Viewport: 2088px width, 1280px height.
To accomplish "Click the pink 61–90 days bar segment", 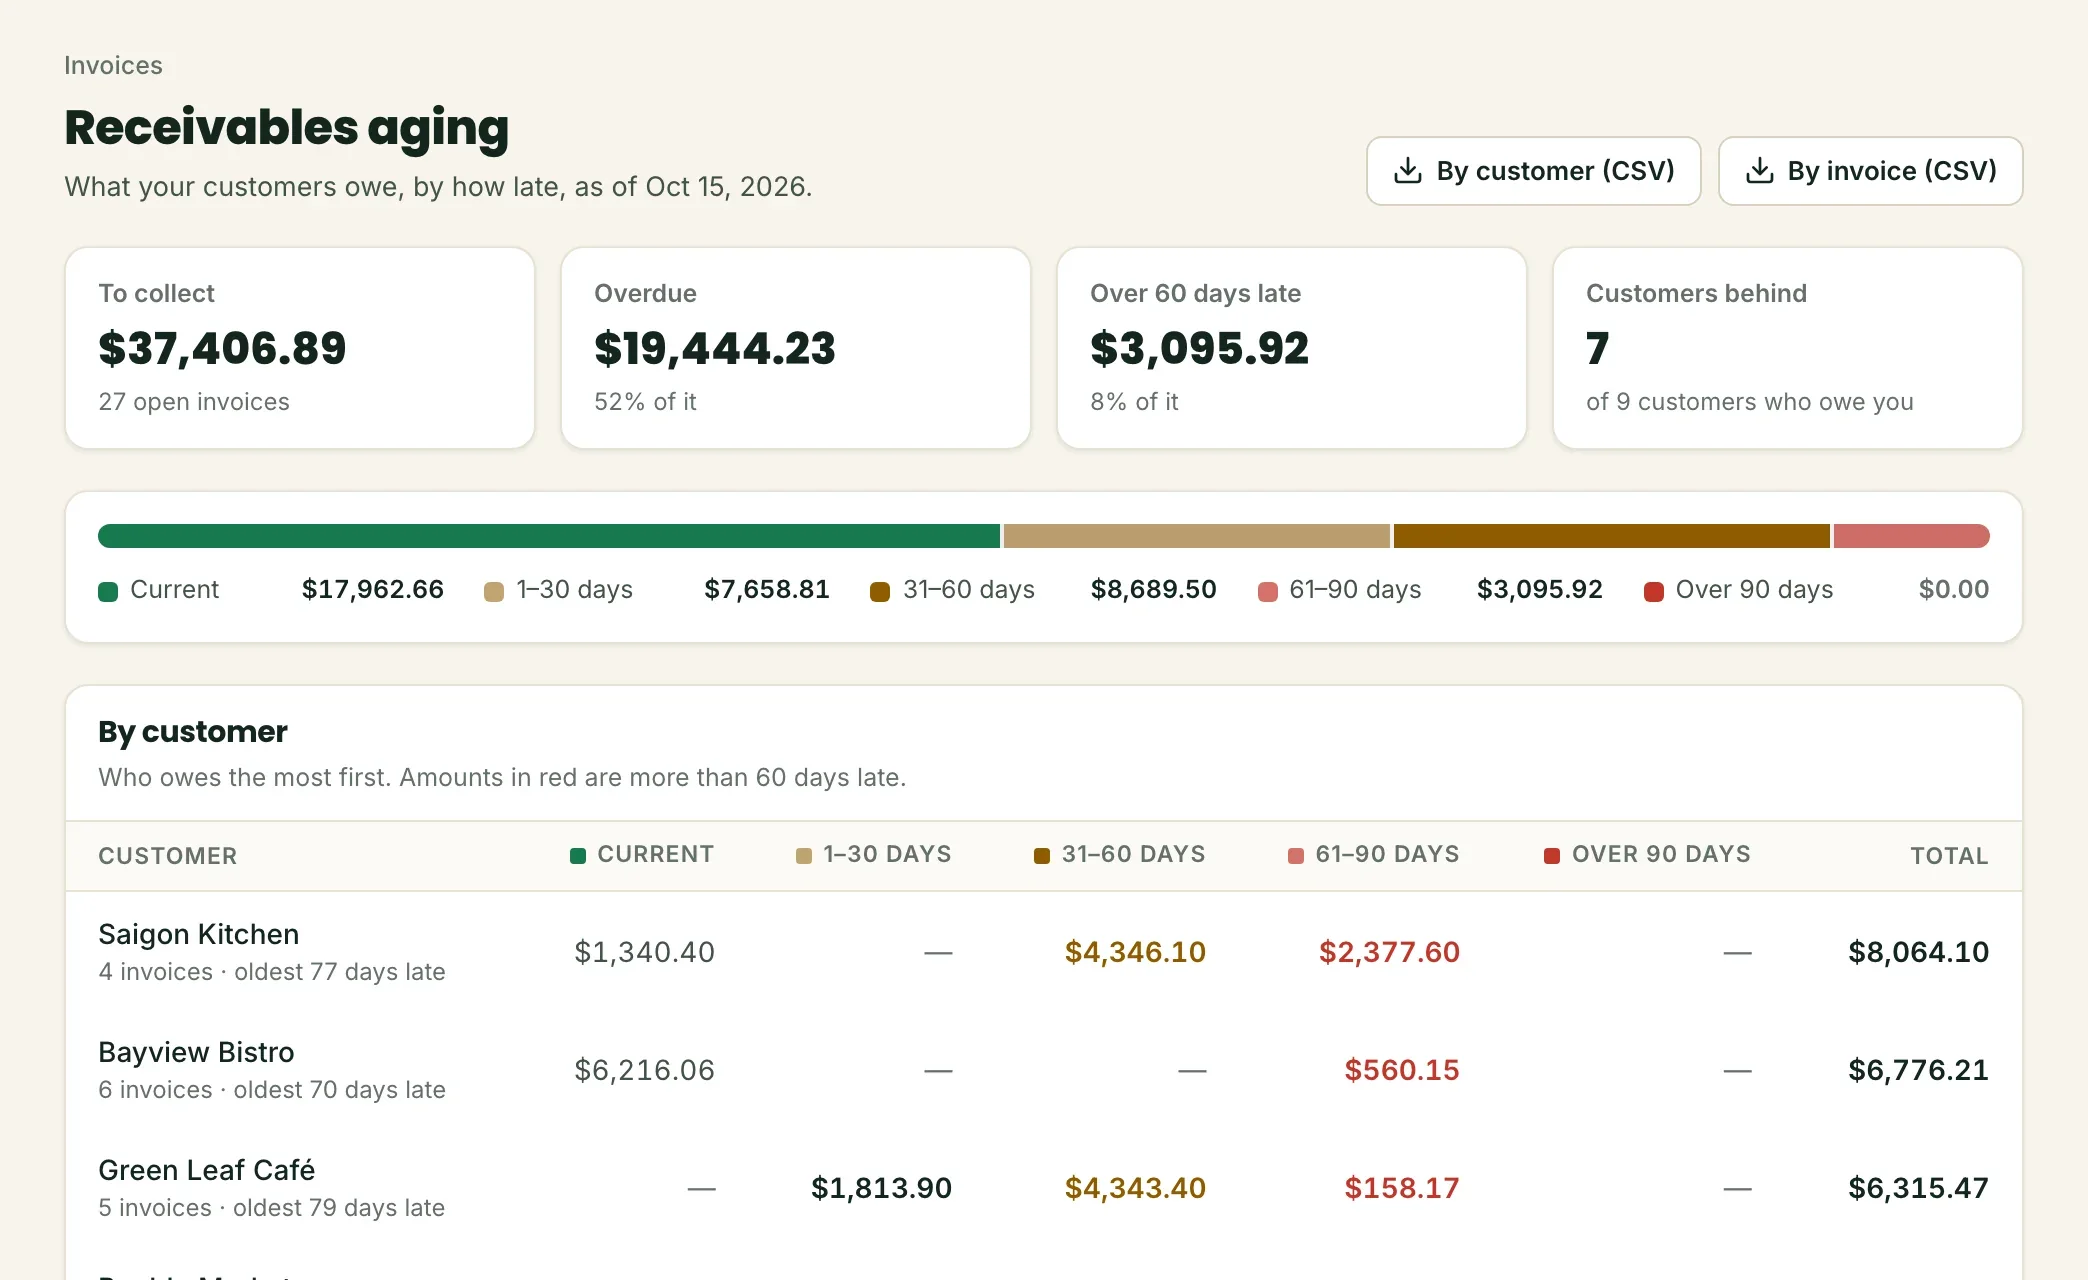I will click(1912, 536).
